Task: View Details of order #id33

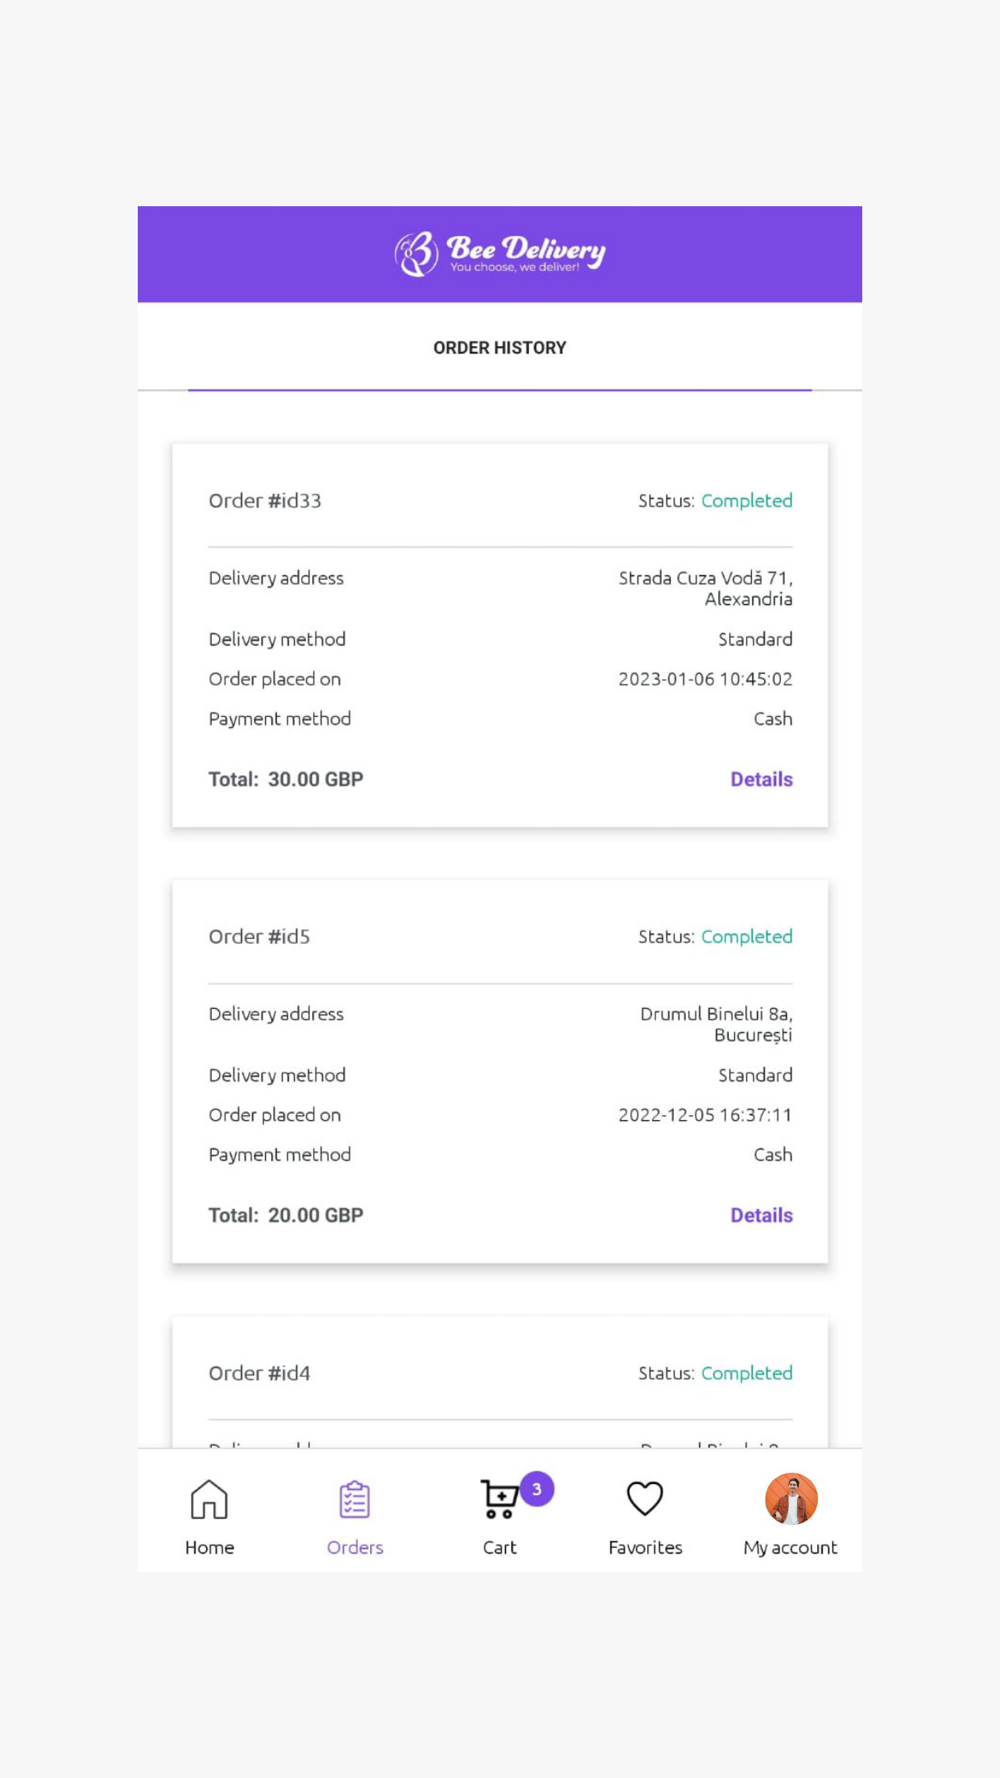Action: coord(761,780)
